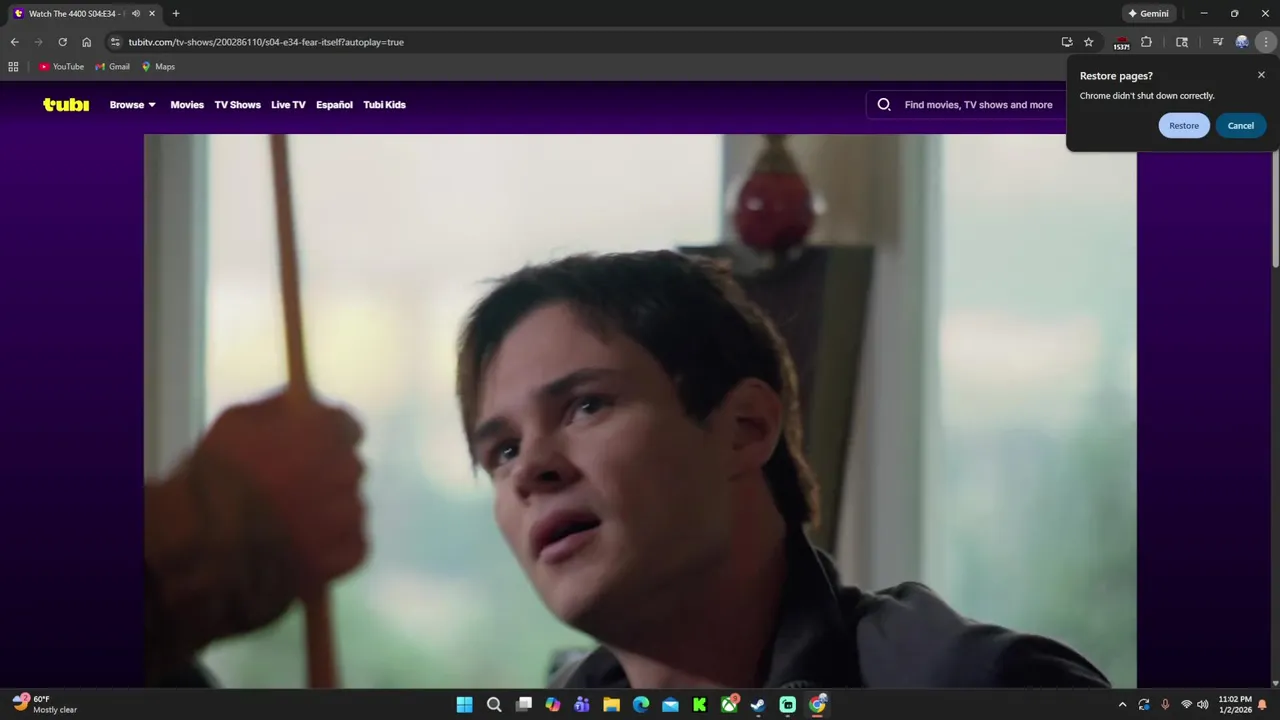Open the TV Shows section
This screenshot has height=720, width=1280.
point(237,104)
